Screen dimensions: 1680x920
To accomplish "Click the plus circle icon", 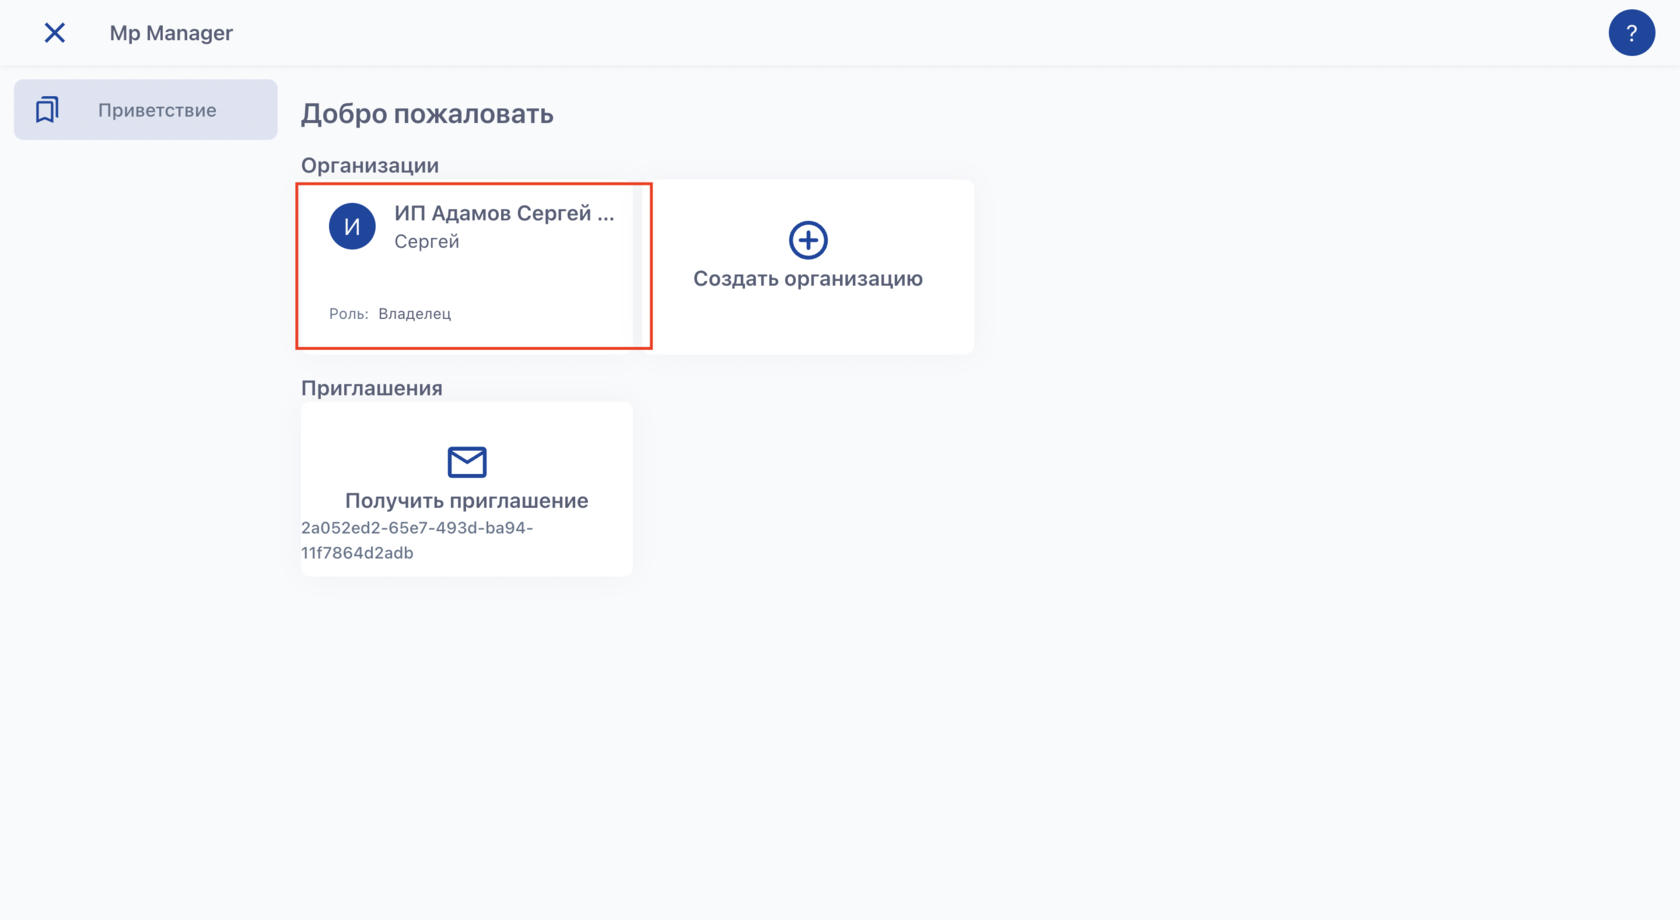I will (x=808, y=240).
